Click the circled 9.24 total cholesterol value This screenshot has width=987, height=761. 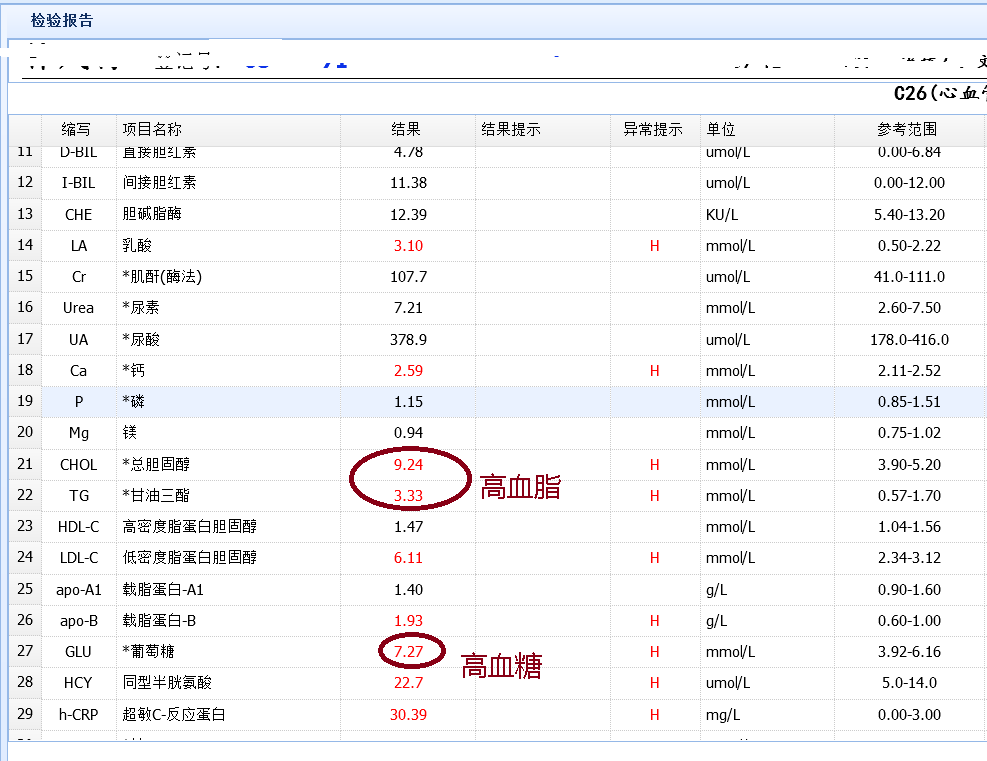coord(409,464)
